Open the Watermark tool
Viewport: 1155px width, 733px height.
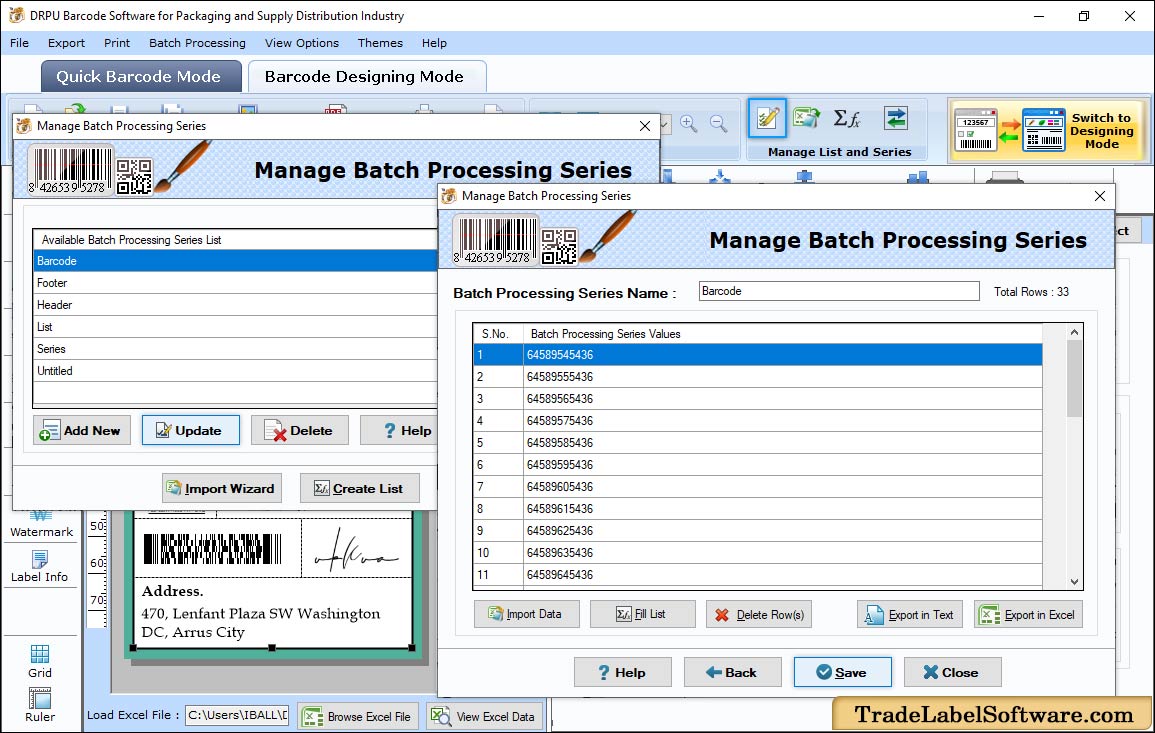[x=41, y=525]
